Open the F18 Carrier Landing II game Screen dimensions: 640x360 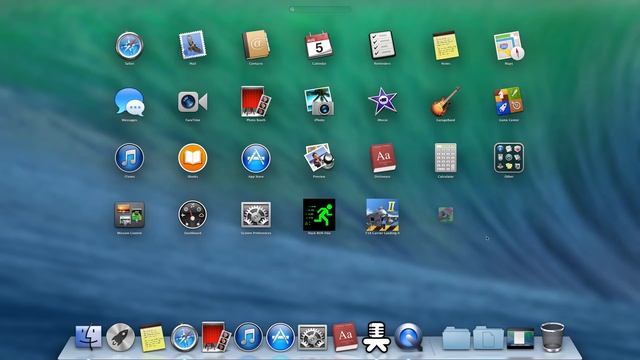click(382, 215)
